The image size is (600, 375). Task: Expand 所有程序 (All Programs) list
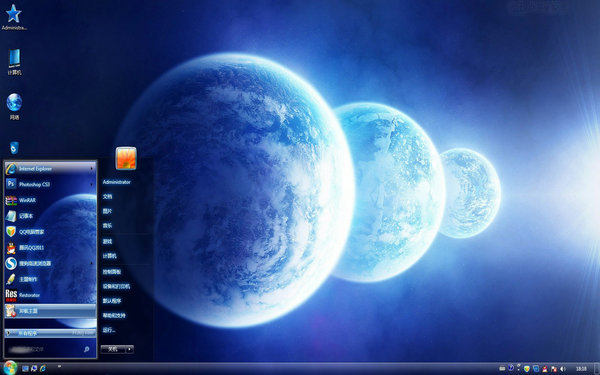point(50,333)
